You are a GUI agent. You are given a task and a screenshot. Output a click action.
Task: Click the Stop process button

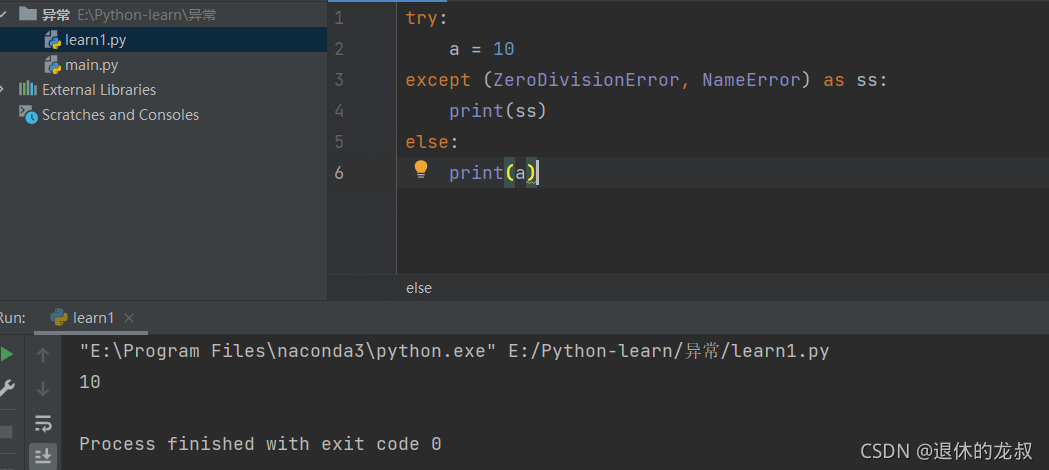6,431
